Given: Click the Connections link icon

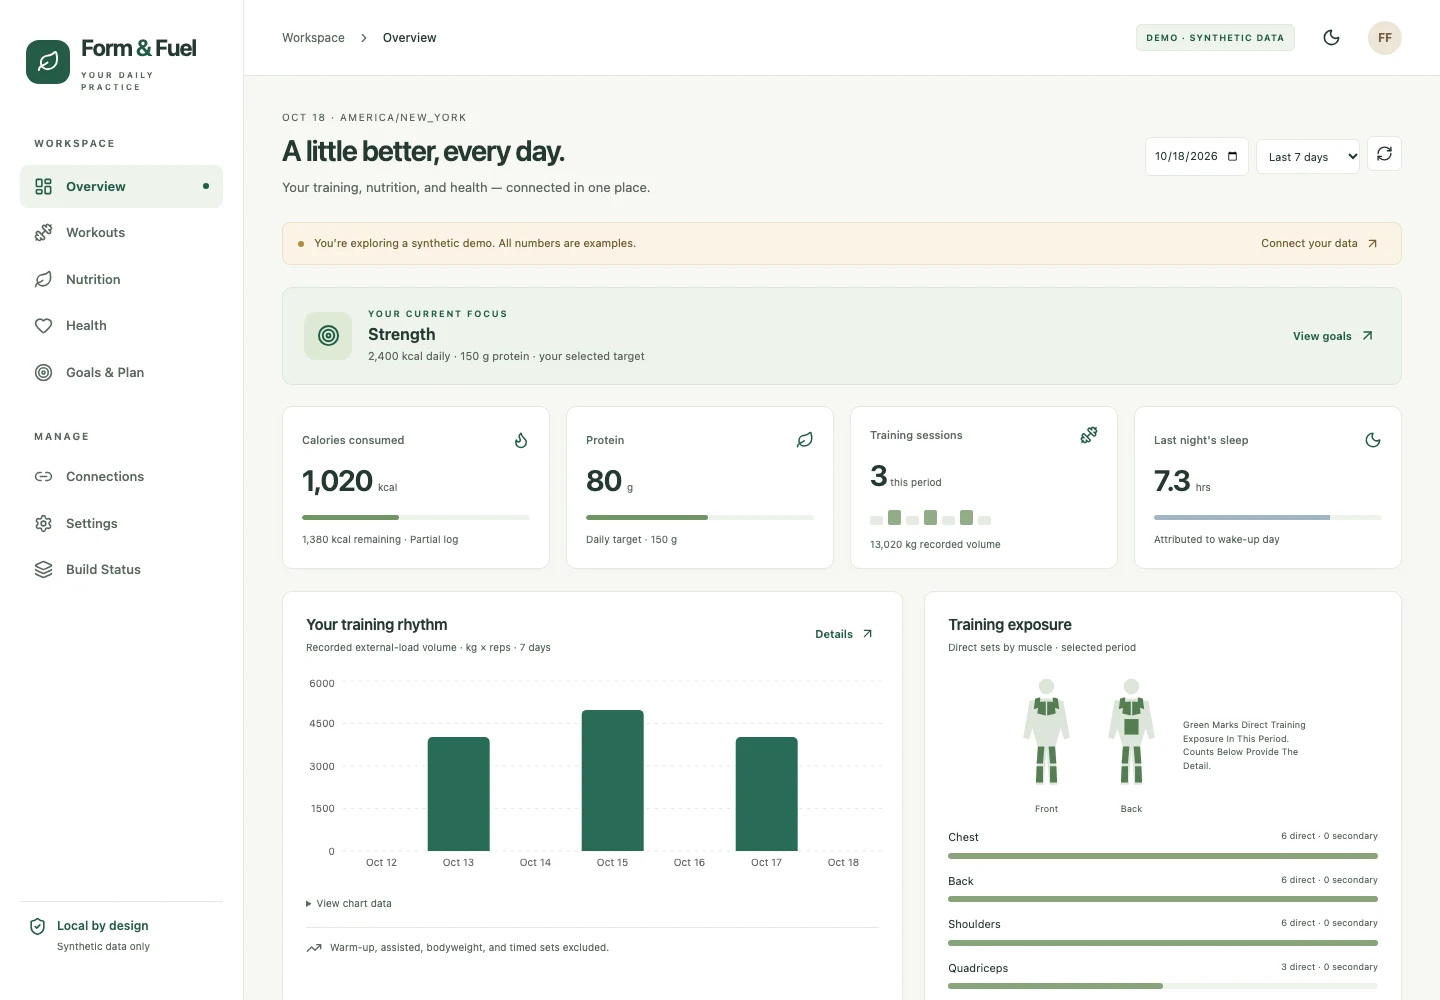Looking at the screenshot, I should [43, 477].
